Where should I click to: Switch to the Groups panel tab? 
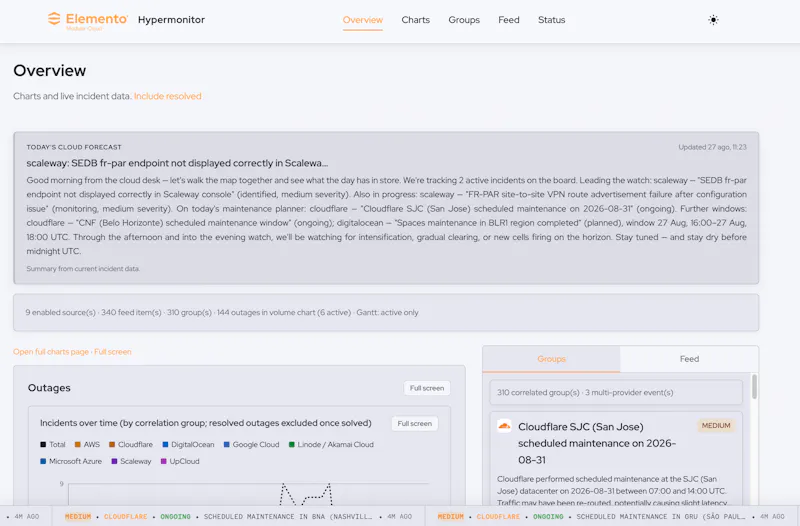click(552, 359)
